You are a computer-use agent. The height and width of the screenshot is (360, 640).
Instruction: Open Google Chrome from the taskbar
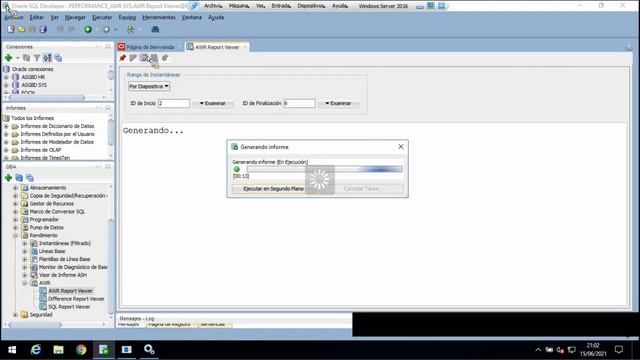(81, 350)
